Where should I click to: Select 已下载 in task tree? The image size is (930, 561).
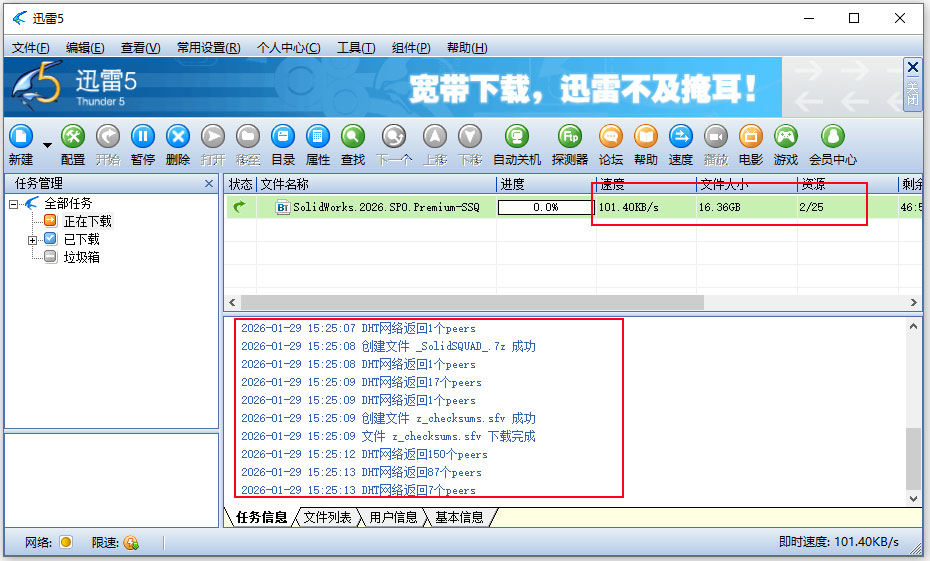coord(81,239)
